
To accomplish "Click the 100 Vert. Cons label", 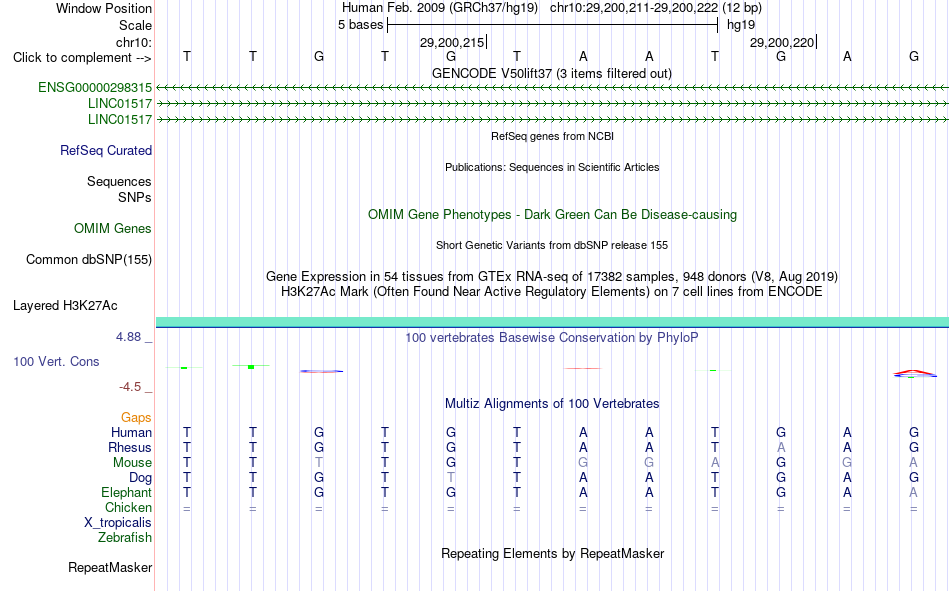I will pyautogui.click(x=56, y=361).
